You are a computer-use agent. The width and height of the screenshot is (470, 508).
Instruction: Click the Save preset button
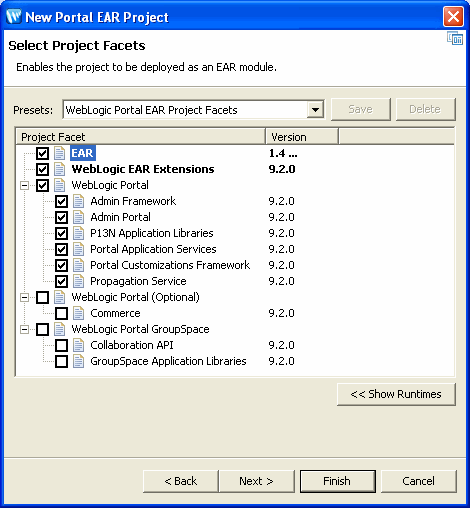[360, 109]
